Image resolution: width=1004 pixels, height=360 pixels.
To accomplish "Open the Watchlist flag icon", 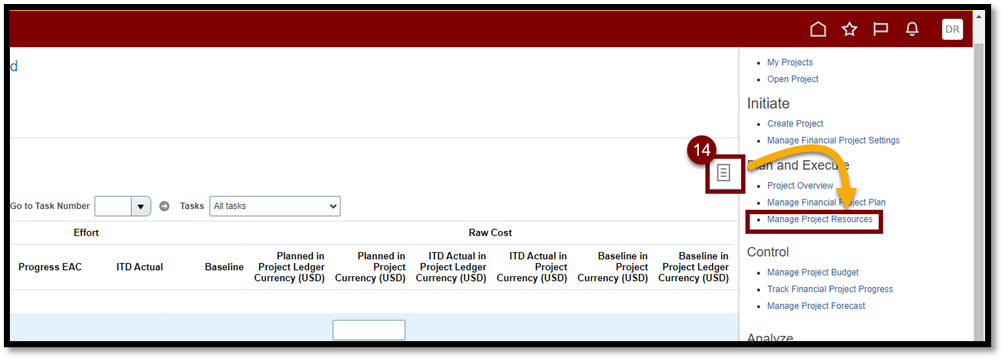I will (x=881, y=29).
